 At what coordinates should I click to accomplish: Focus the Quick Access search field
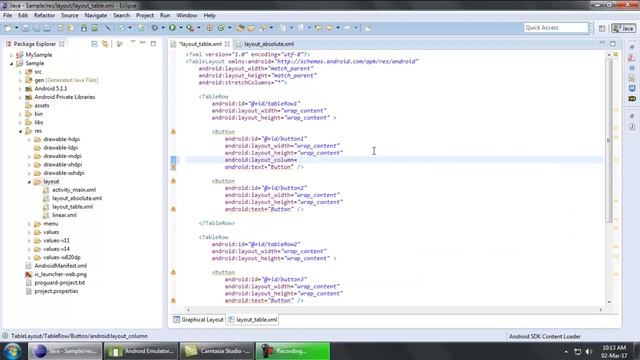[556, 28]
